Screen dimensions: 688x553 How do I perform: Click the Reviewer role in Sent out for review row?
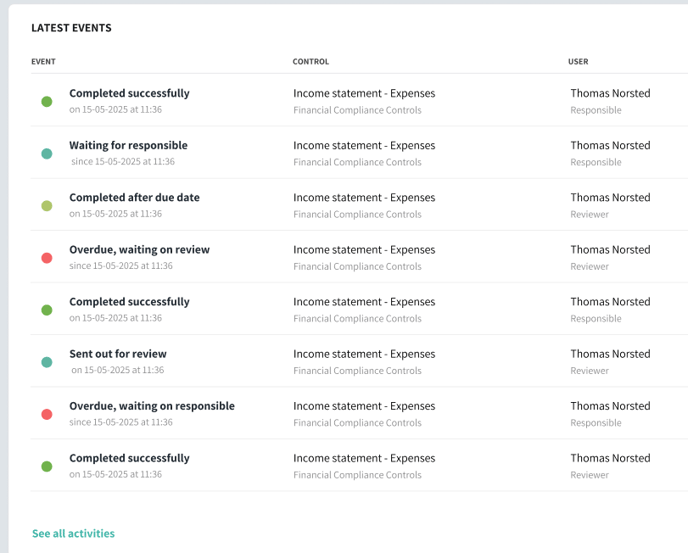tap(589, 371)
